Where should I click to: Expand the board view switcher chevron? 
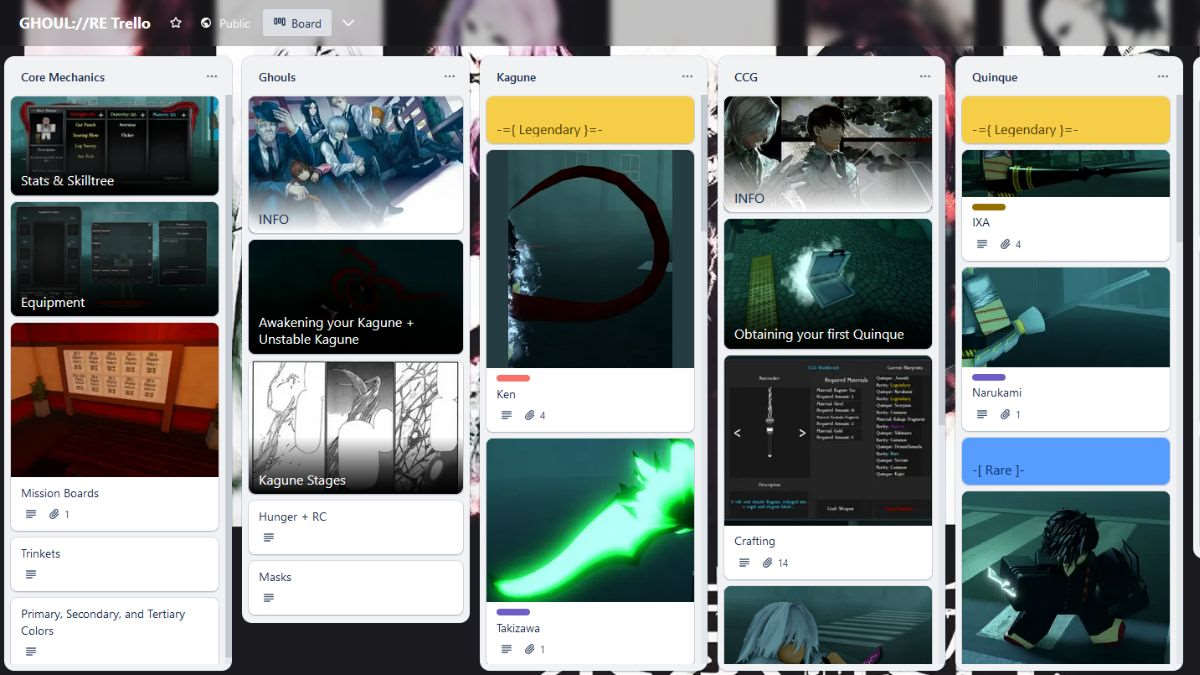tap(348, 23)
